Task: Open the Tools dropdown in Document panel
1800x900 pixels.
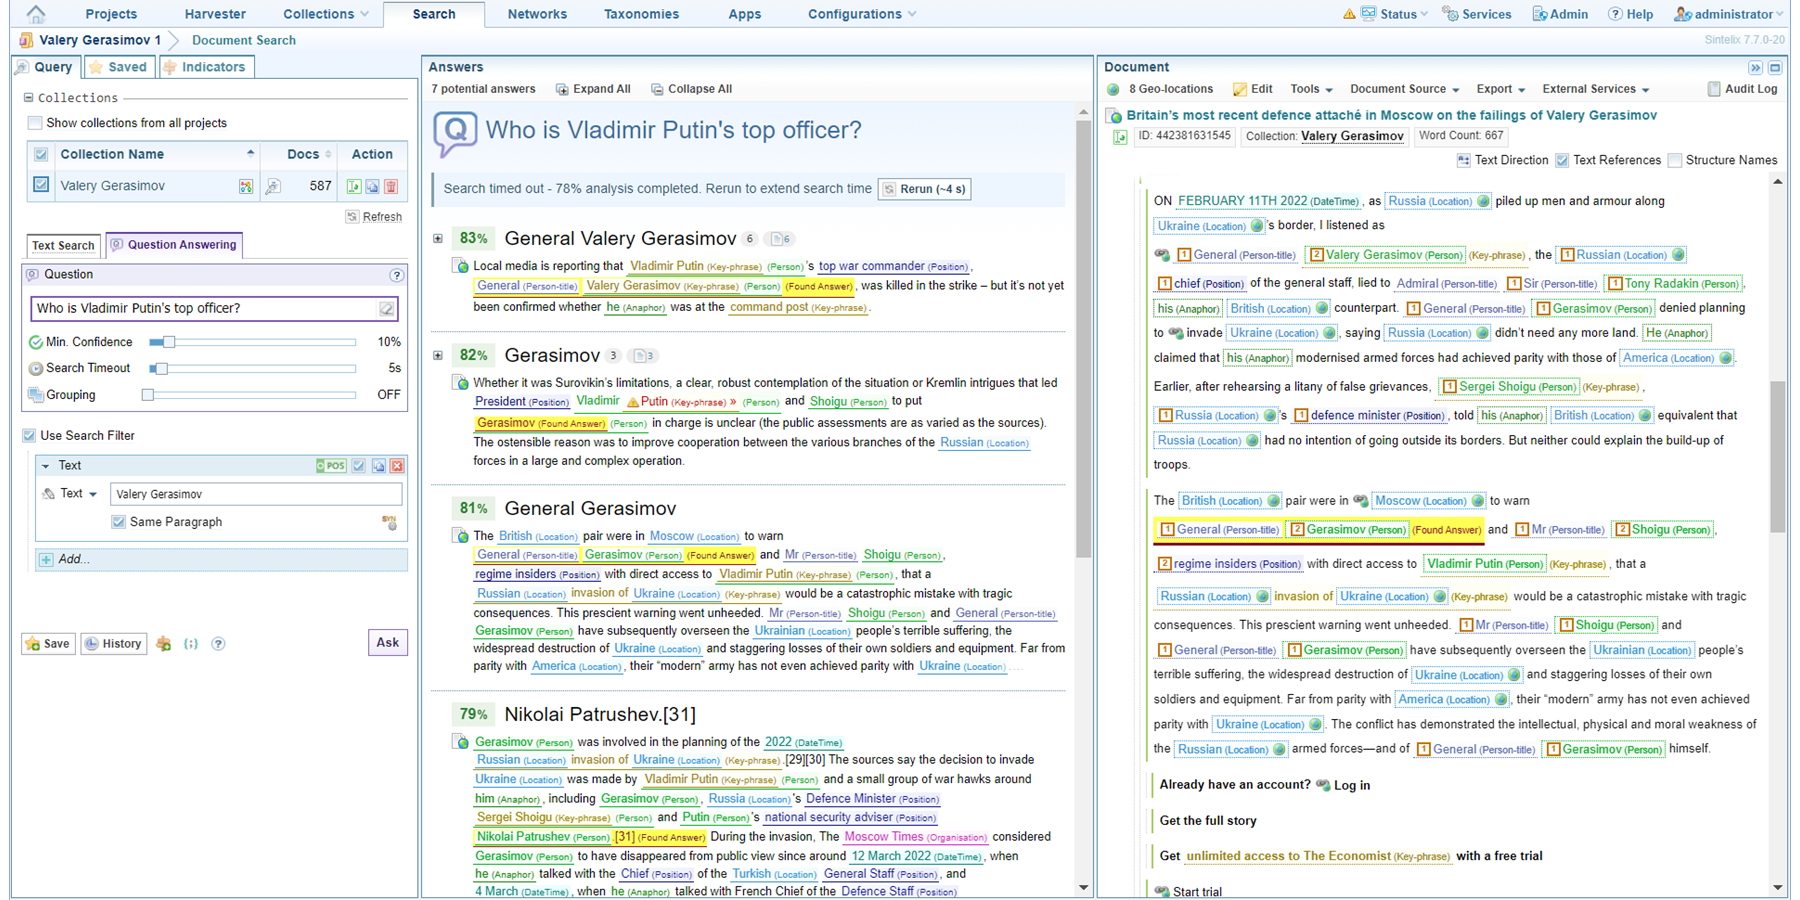Action: 1311,89
